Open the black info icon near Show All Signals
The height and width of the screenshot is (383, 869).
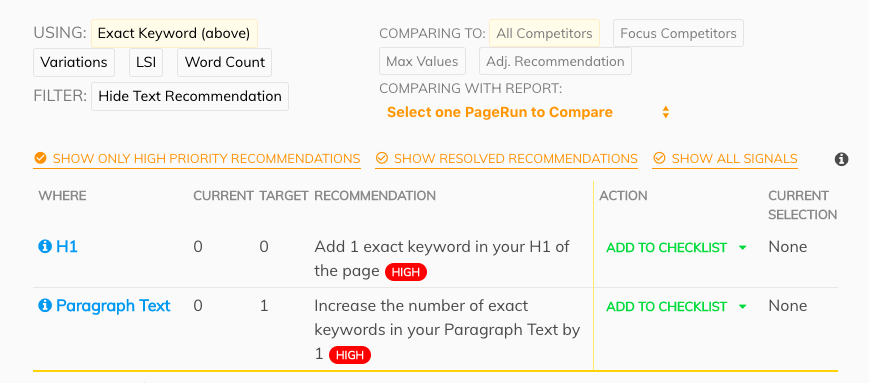click(841, 160)
